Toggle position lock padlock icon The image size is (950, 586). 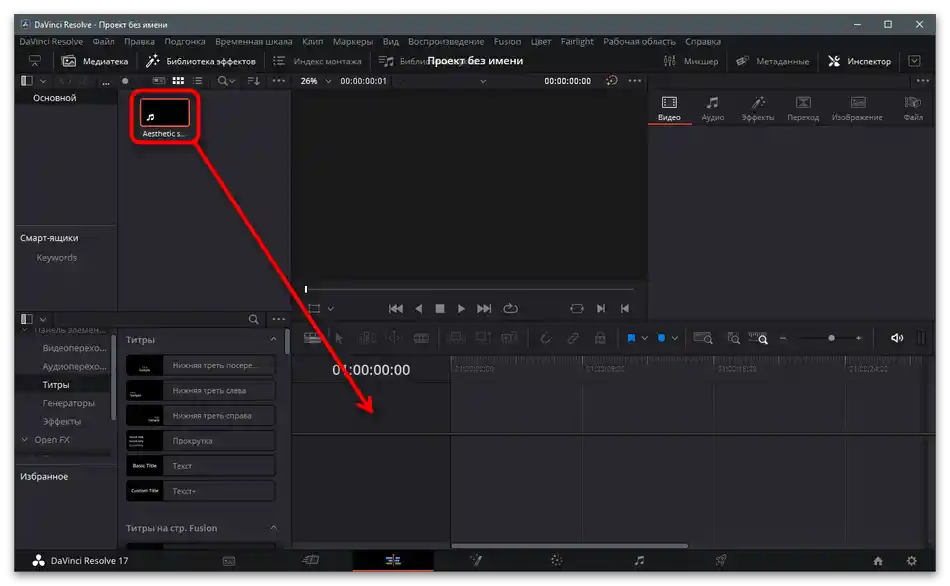click(x=600, y=338)
